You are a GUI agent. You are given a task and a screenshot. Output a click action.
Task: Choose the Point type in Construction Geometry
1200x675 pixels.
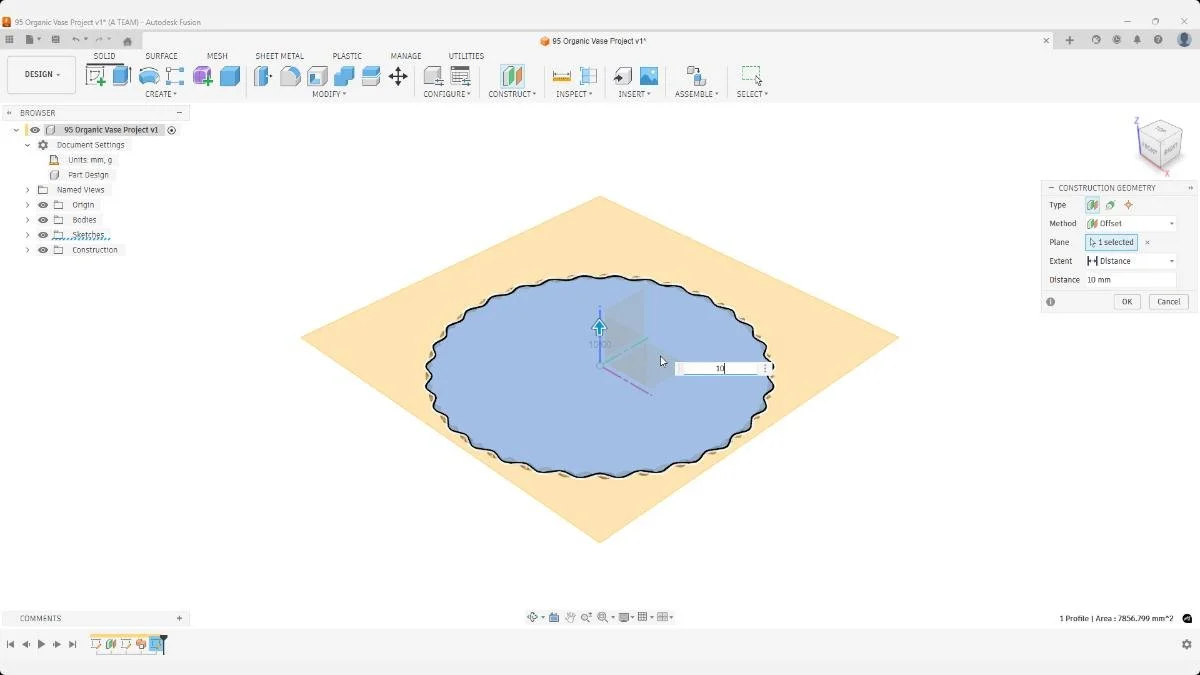(1128, 204)
